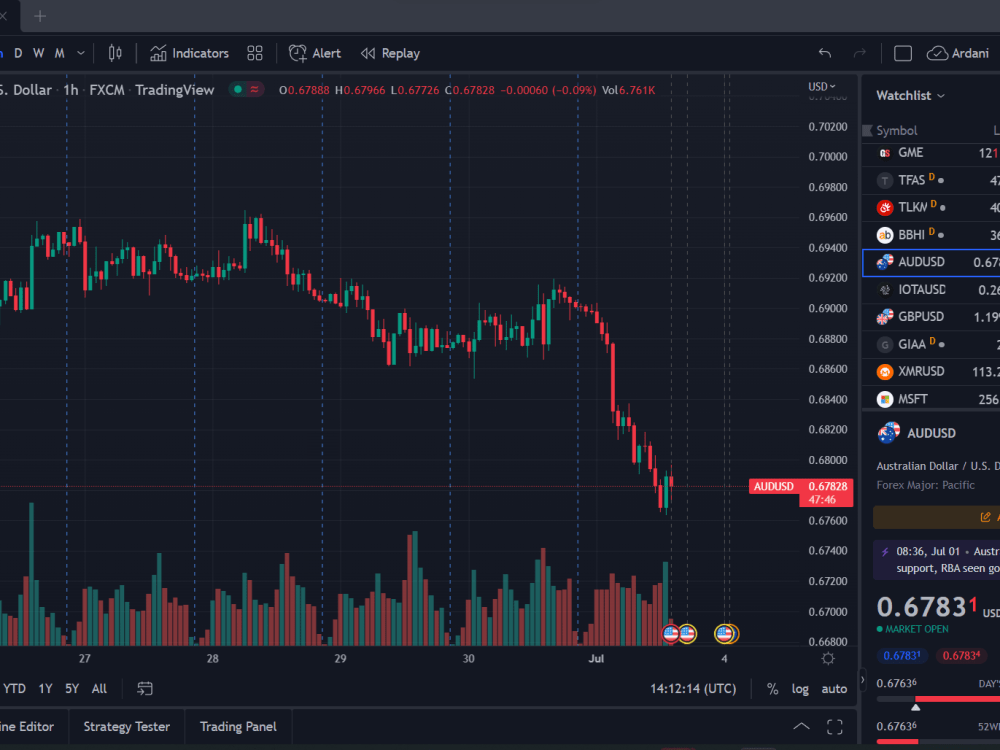The width and height of the screenshot is (1000, 750).
Task: Undo the last chart action
Action: pos(825,53)
